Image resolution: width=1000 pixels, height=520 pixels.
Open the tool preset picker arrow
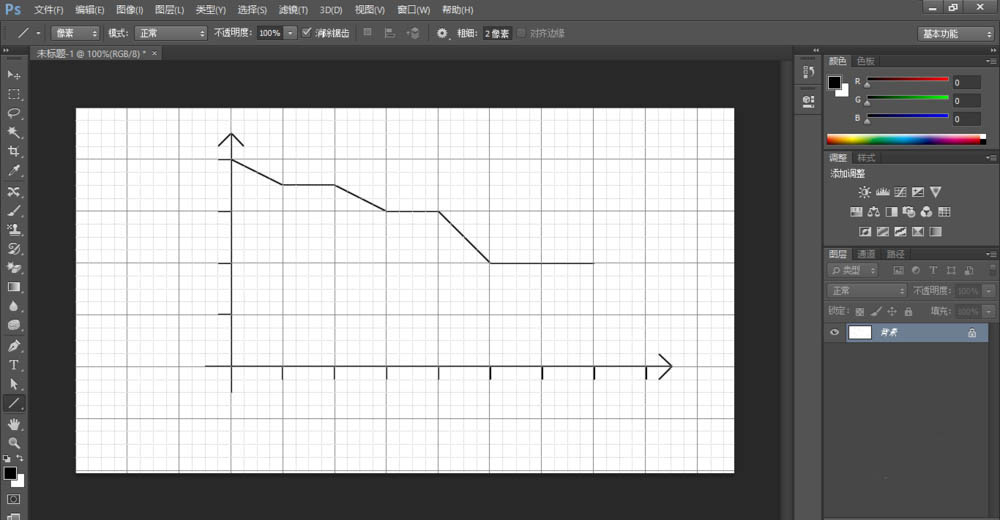[x=38, y=33]
